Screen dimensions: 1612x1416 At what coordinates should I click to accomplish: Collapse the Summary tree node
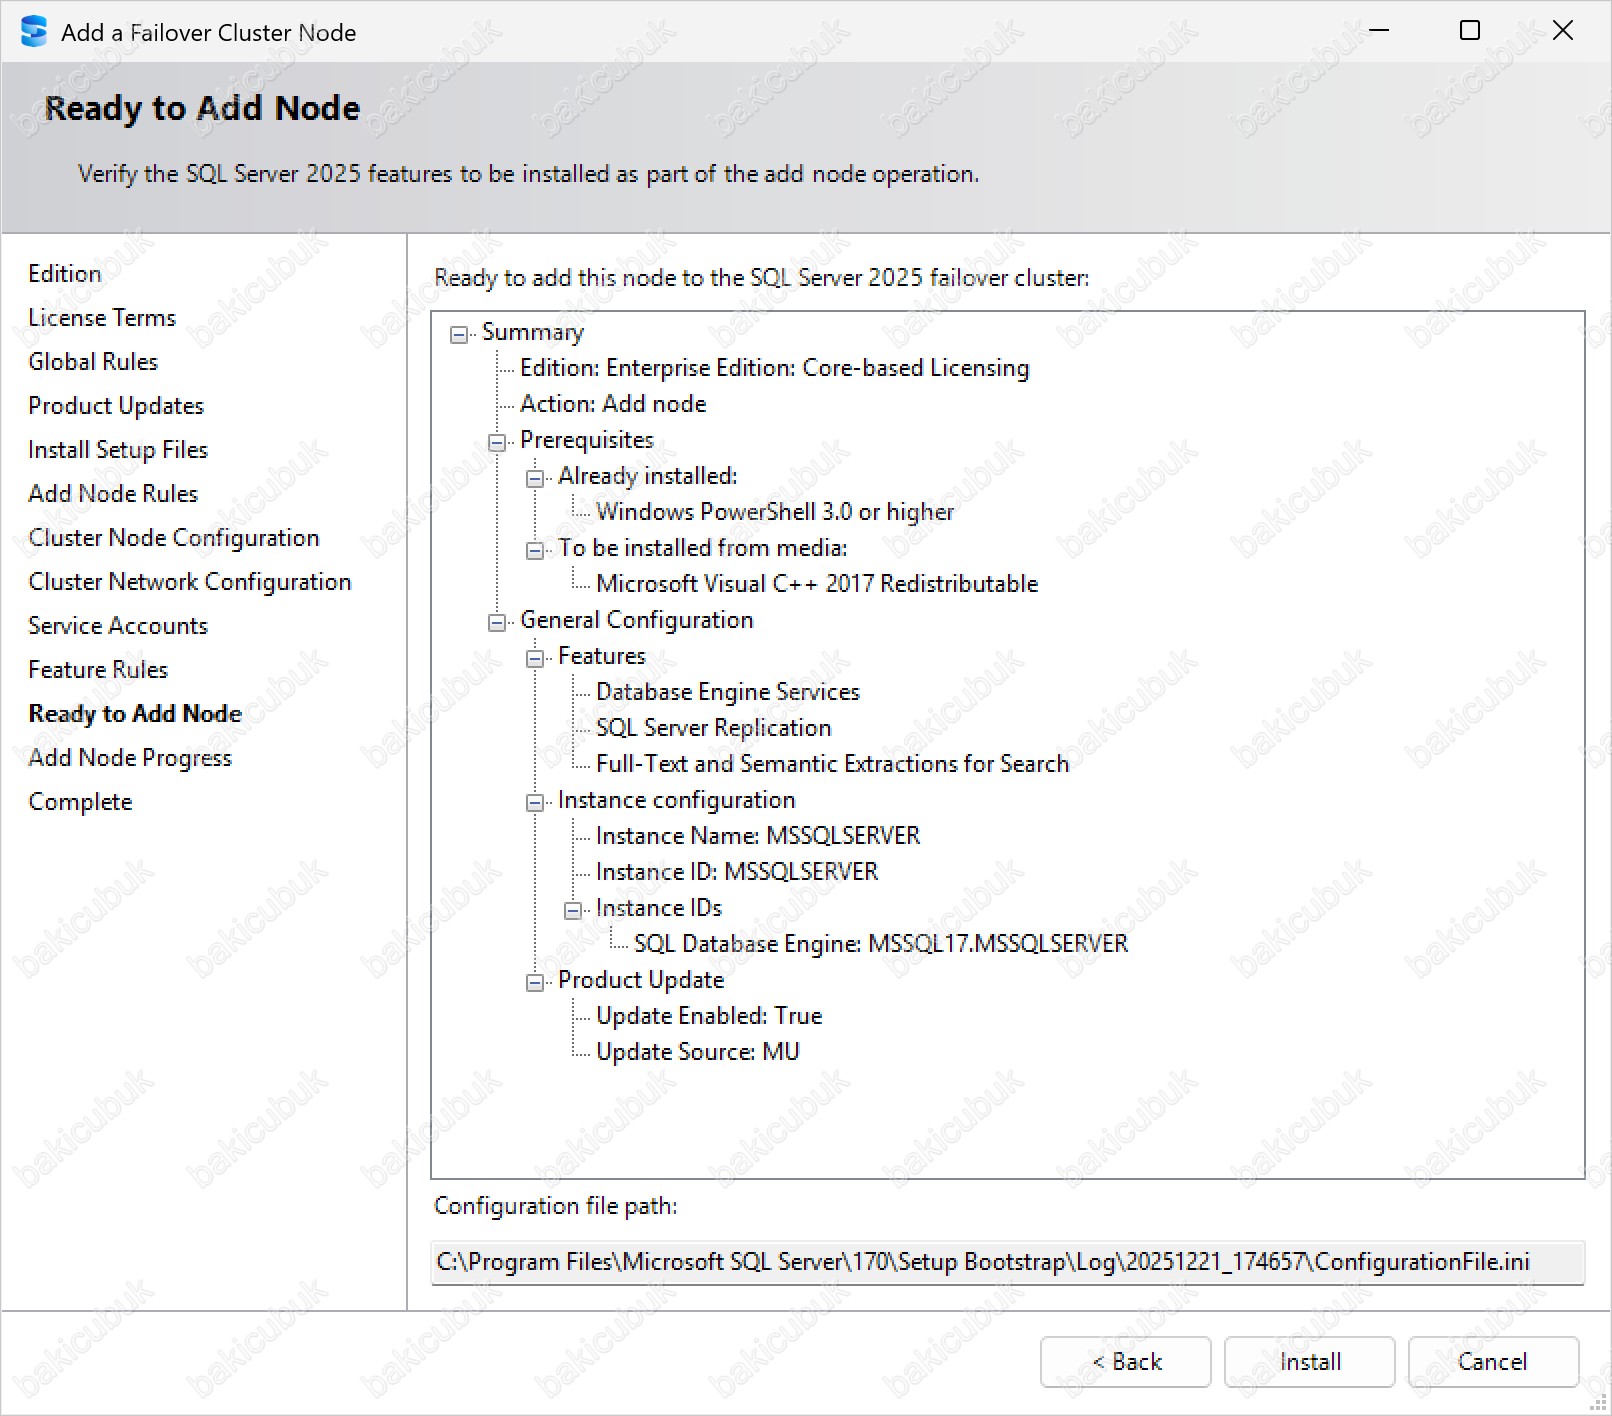[x=459, y=334]
